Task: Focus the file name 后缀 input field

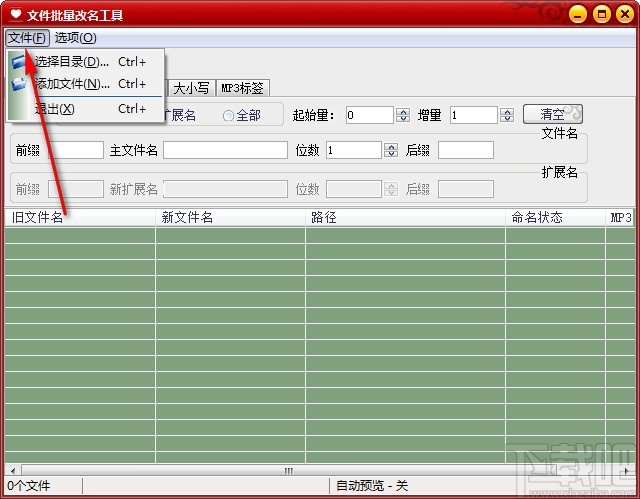Action: tap(466, 150)
